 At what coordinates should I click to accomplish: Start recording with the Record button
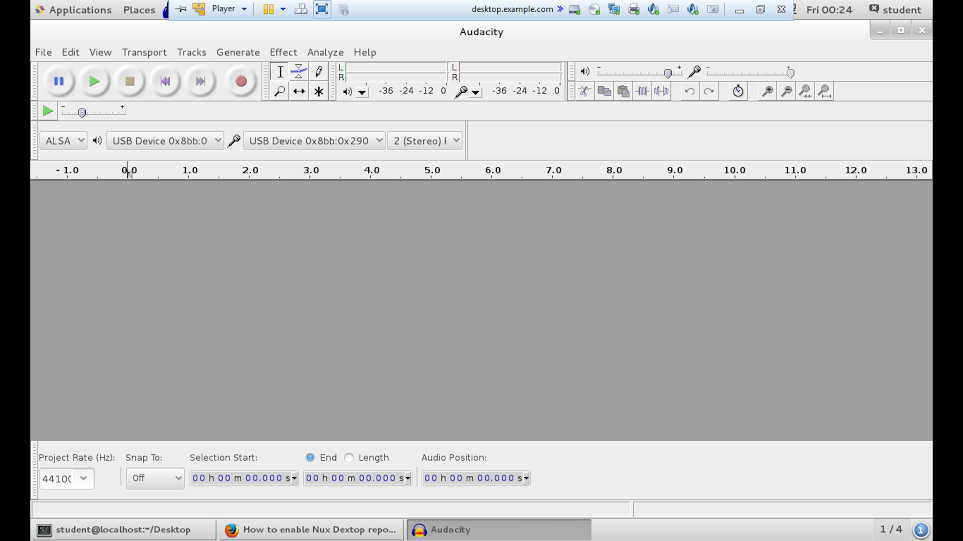[241, 81]
